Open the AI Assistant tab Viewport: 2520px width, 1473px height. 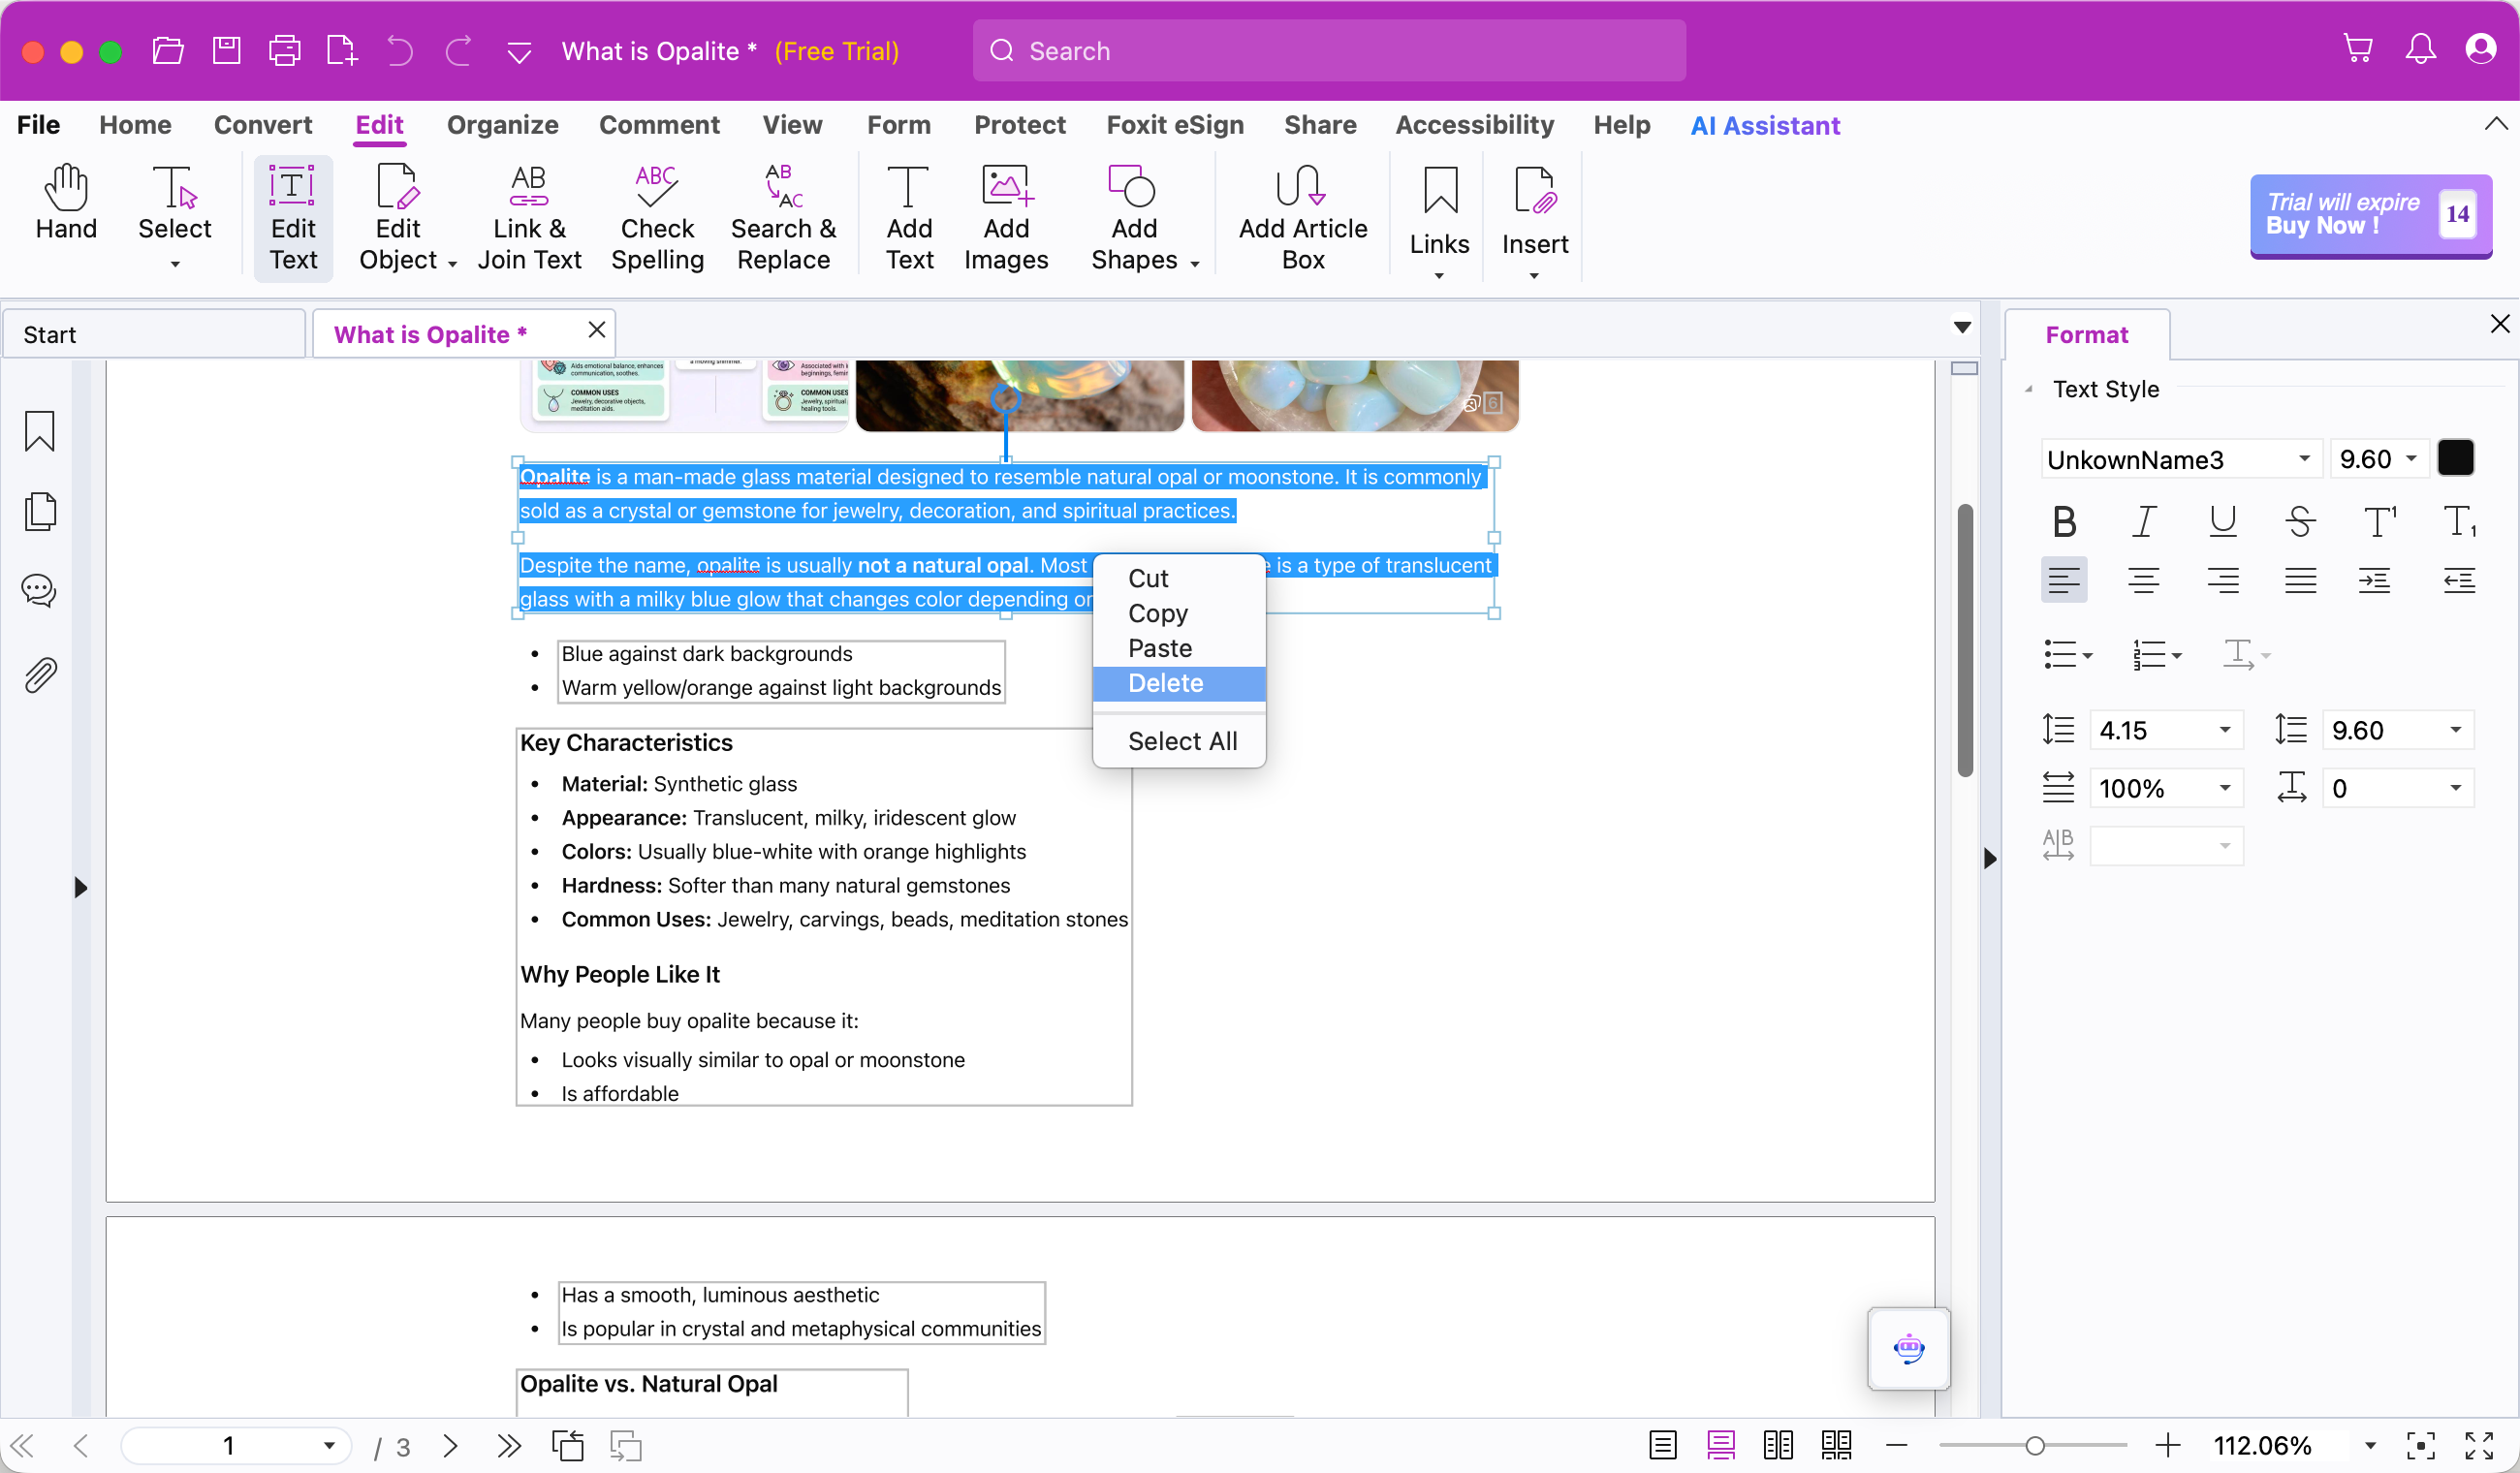coord(1764,125)
